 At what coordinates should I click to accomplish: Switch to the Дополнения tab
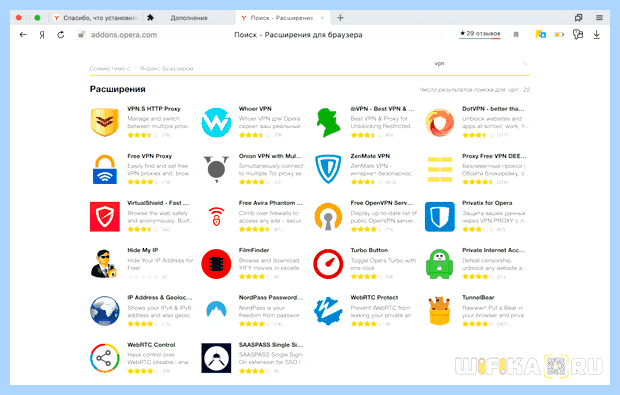click(x=189, y=18)
